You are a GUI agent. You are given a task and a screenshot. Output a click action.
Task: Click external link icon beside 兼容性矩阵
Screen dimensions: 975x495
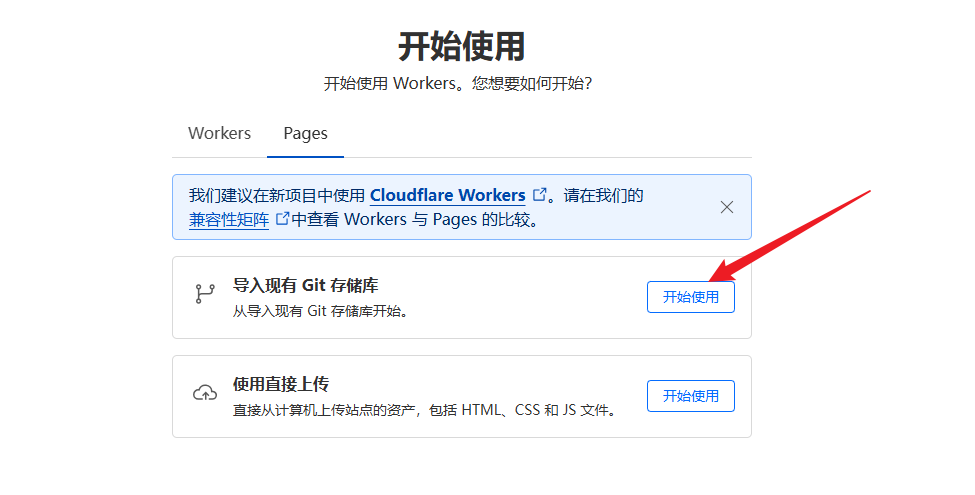[282, 219]
